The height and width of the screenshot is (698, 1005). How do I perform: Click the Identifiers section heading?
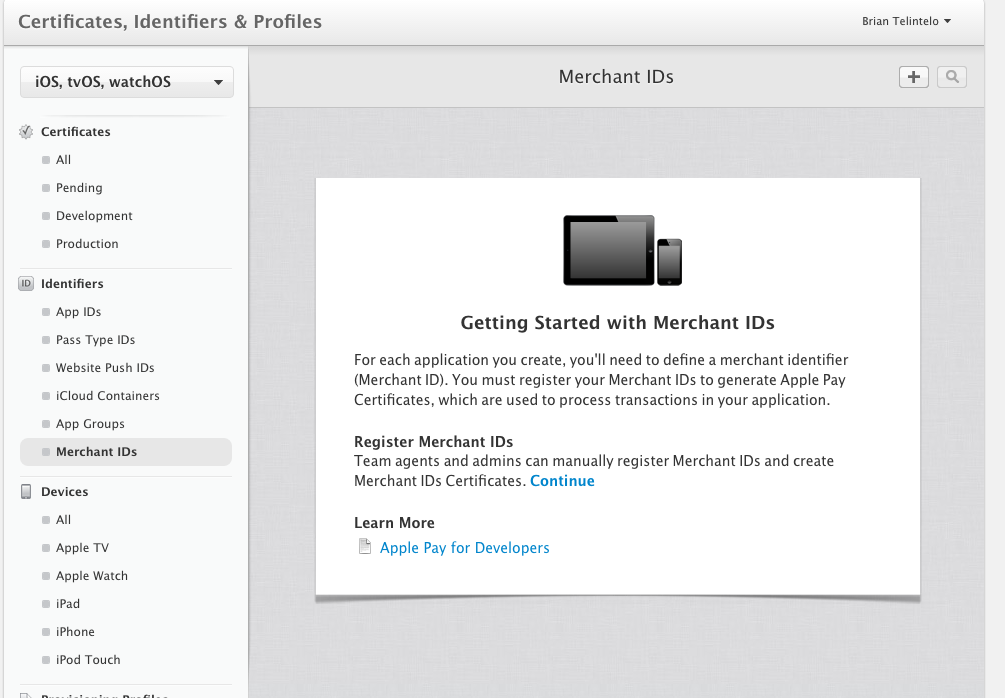72,283
